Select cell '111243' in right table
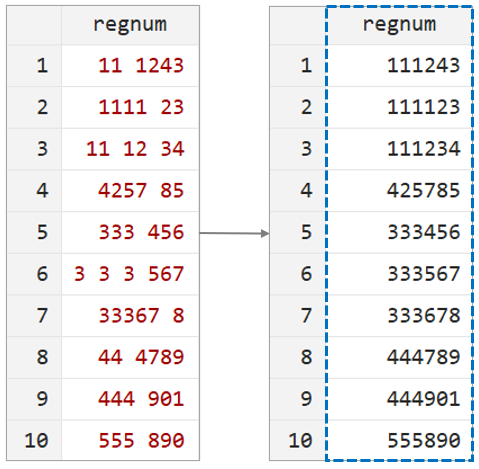This screenshot has height=469, width=479. [x=399, y=66]
